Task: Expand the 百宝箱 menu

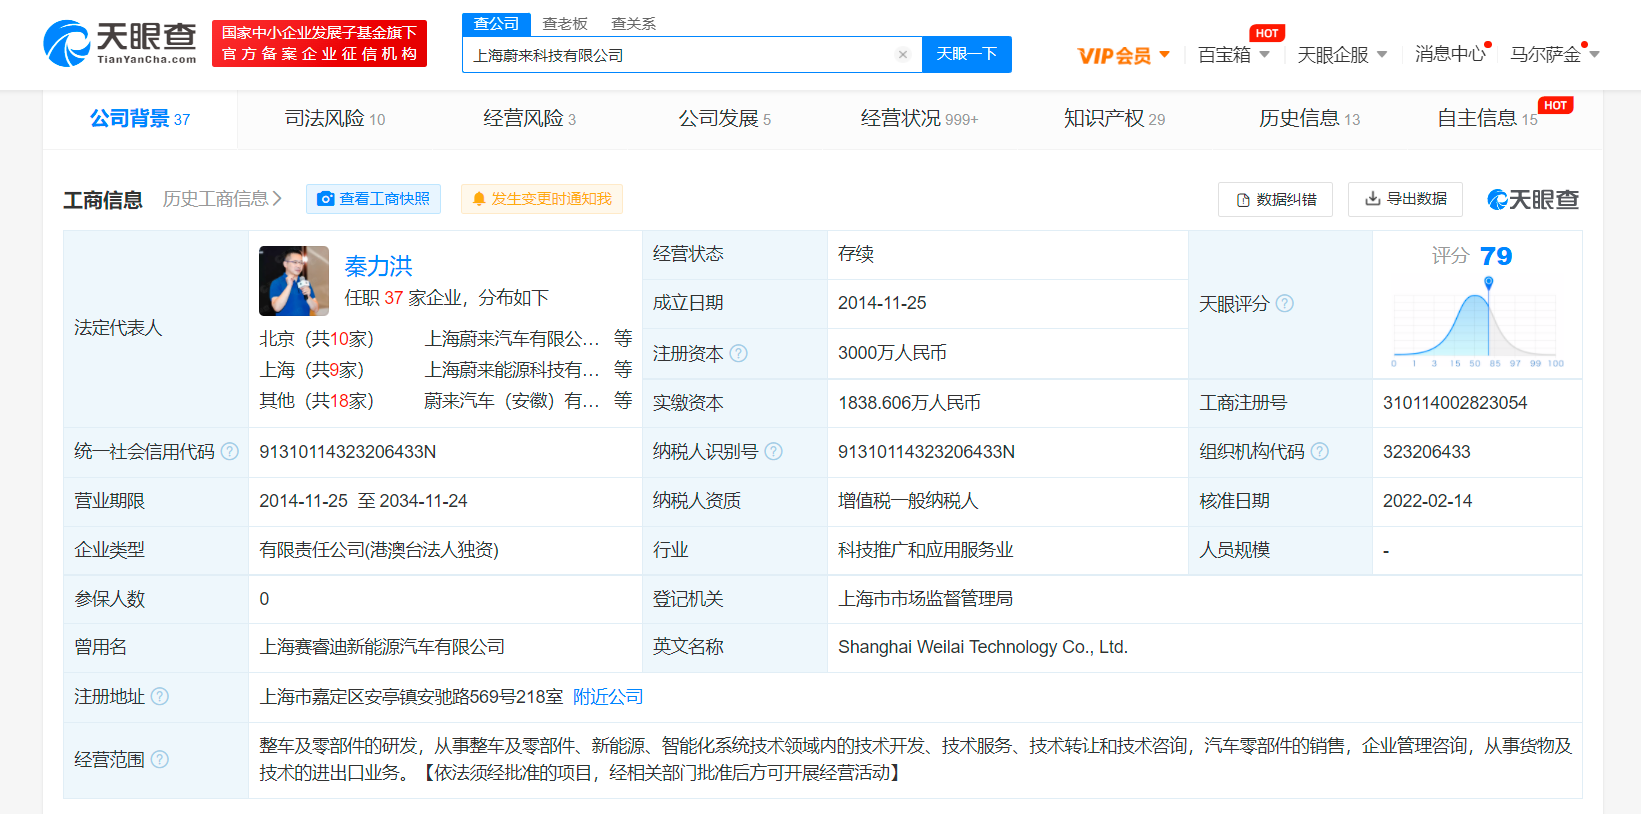Action: point(1234,55)
